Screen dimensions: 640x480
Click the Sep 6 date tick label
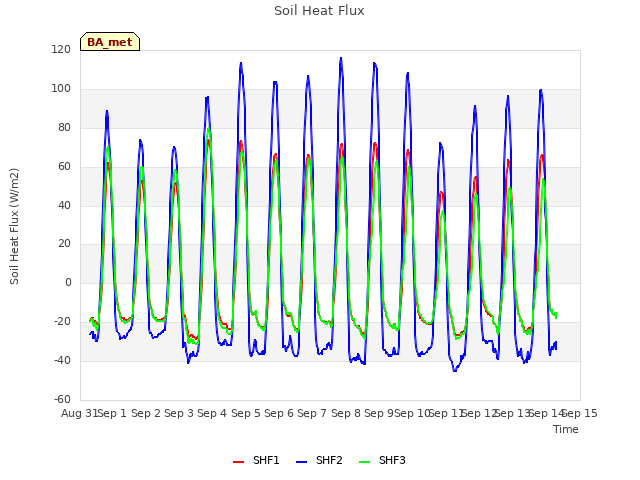pos(279,413)
